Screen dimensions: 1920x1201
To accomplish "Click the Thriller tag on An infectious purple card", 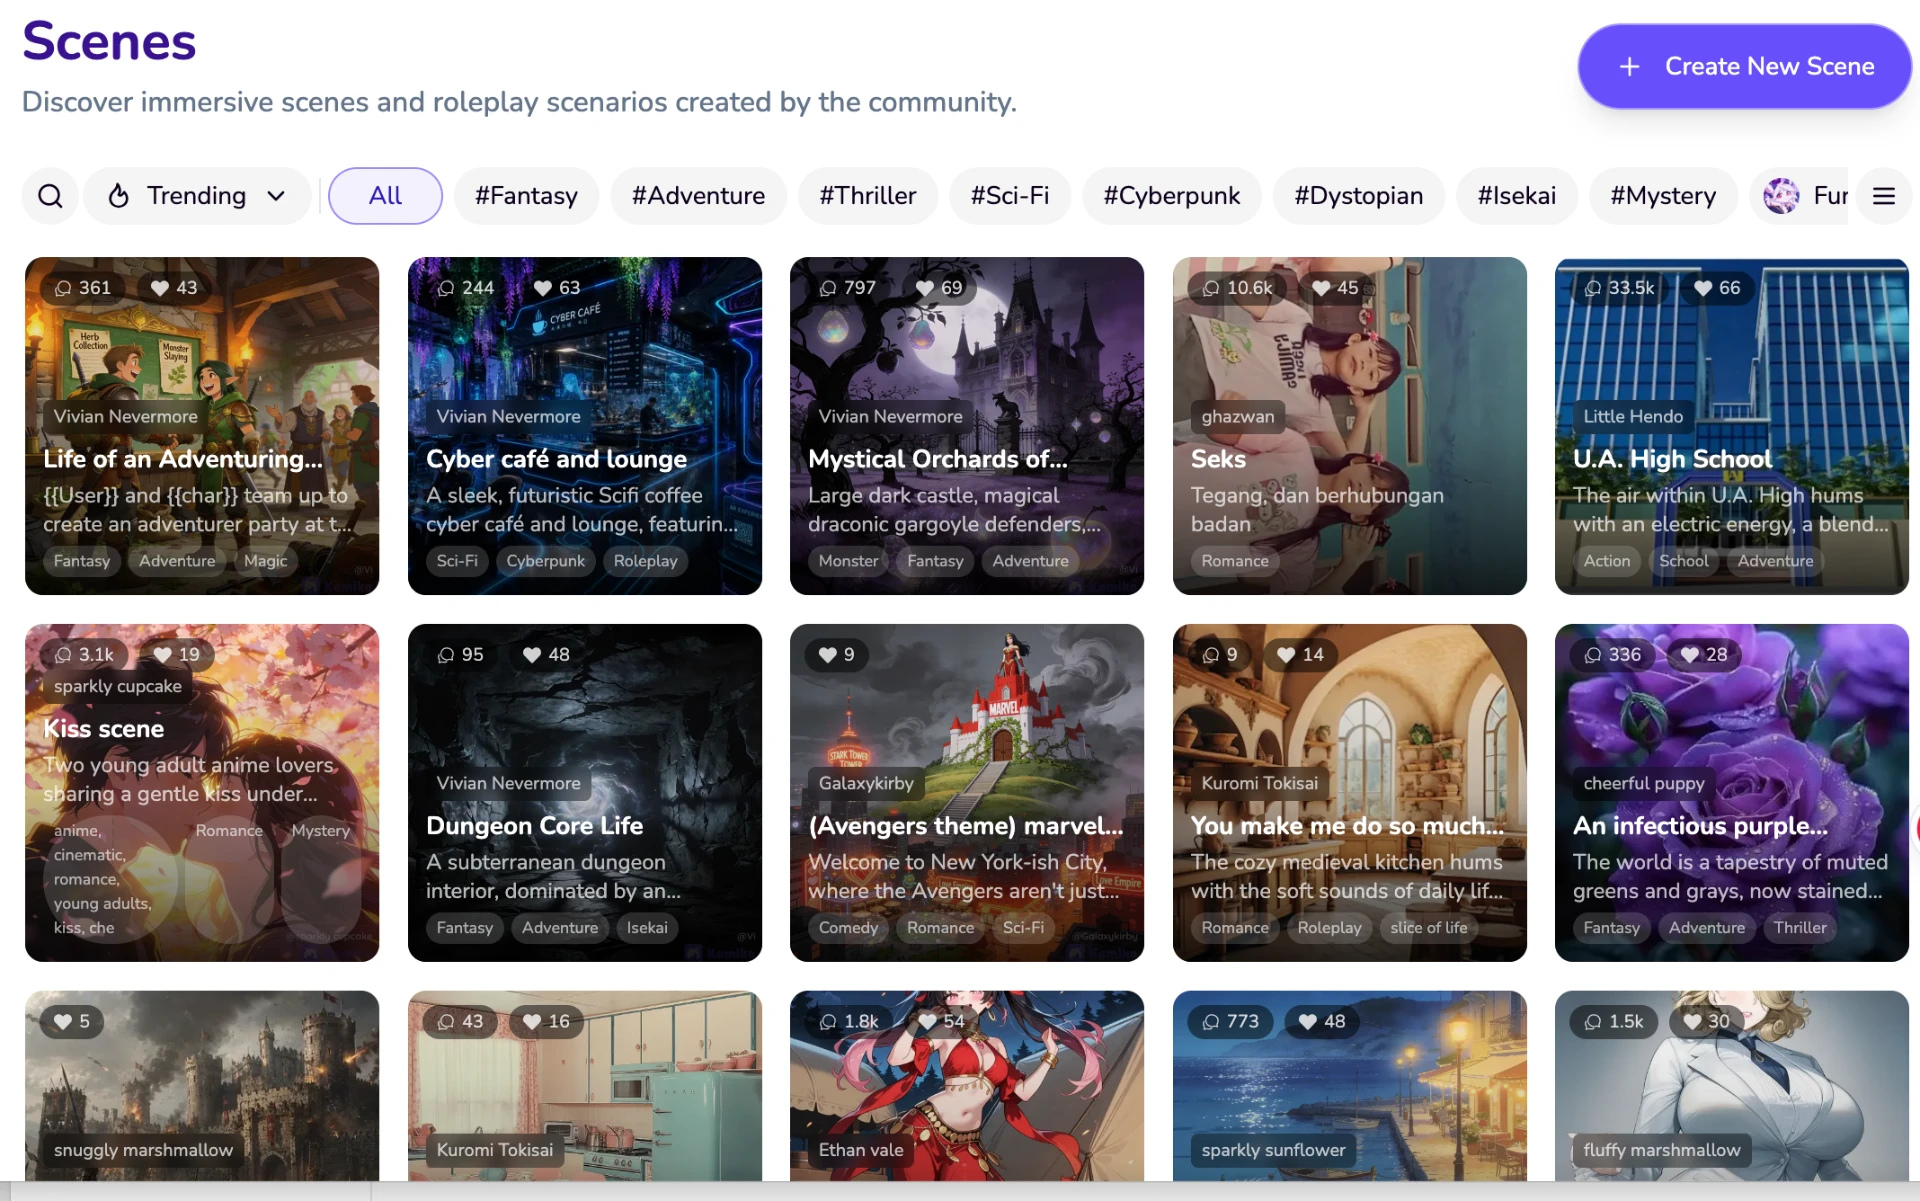I will coord(1800,928).
